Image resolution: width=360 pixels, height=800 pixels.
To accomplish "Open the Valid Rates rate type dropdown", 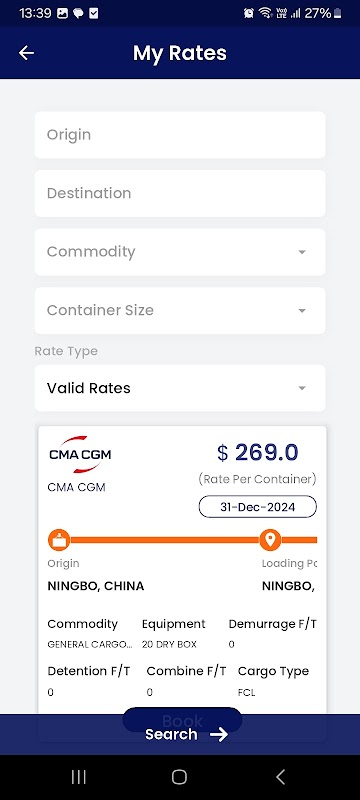I will (x=180, y=388).
